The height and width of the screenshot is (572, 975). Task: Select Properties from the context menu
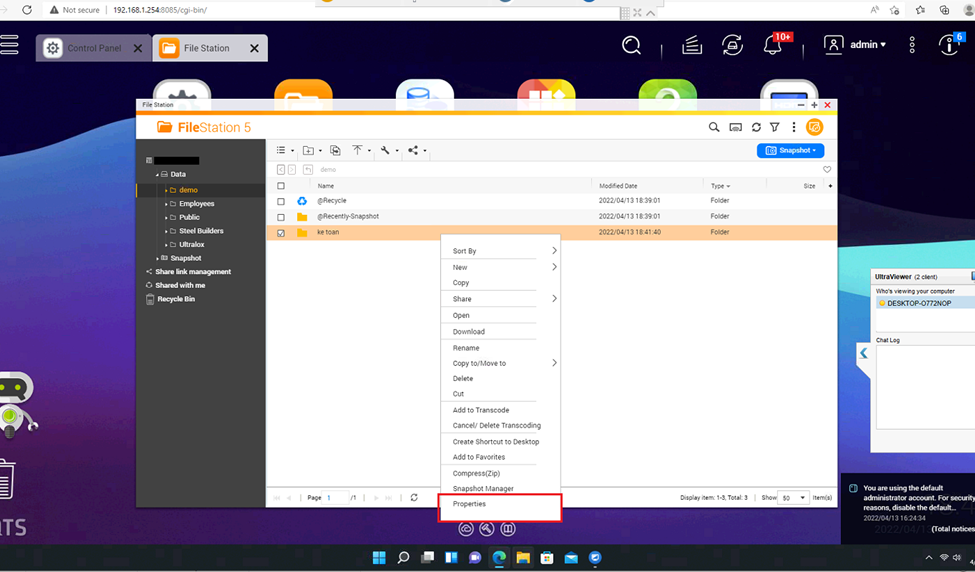[x=469, y=504]
